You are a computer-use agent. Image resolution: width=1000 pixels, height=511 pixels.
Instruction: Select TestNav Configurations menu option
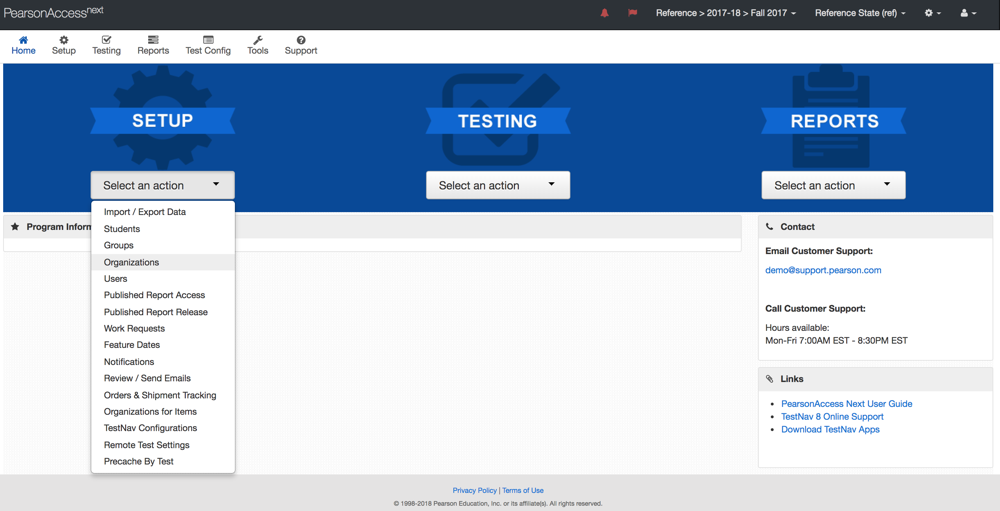[150, 428]
